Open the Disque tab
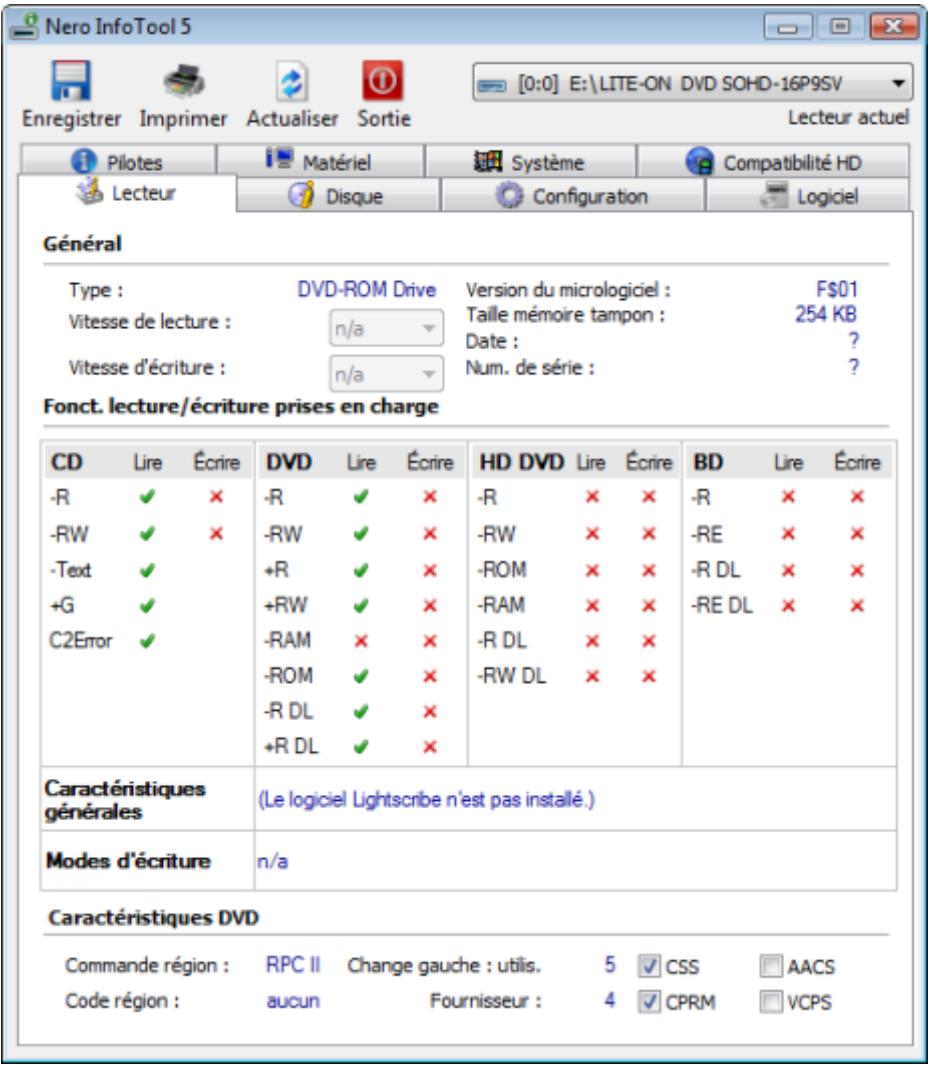 [x=337, y=196]
